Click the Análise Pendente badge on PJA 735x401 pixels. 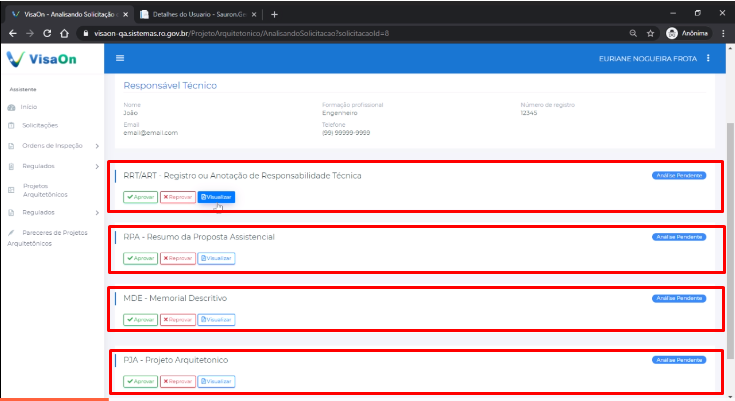[679, 360]
